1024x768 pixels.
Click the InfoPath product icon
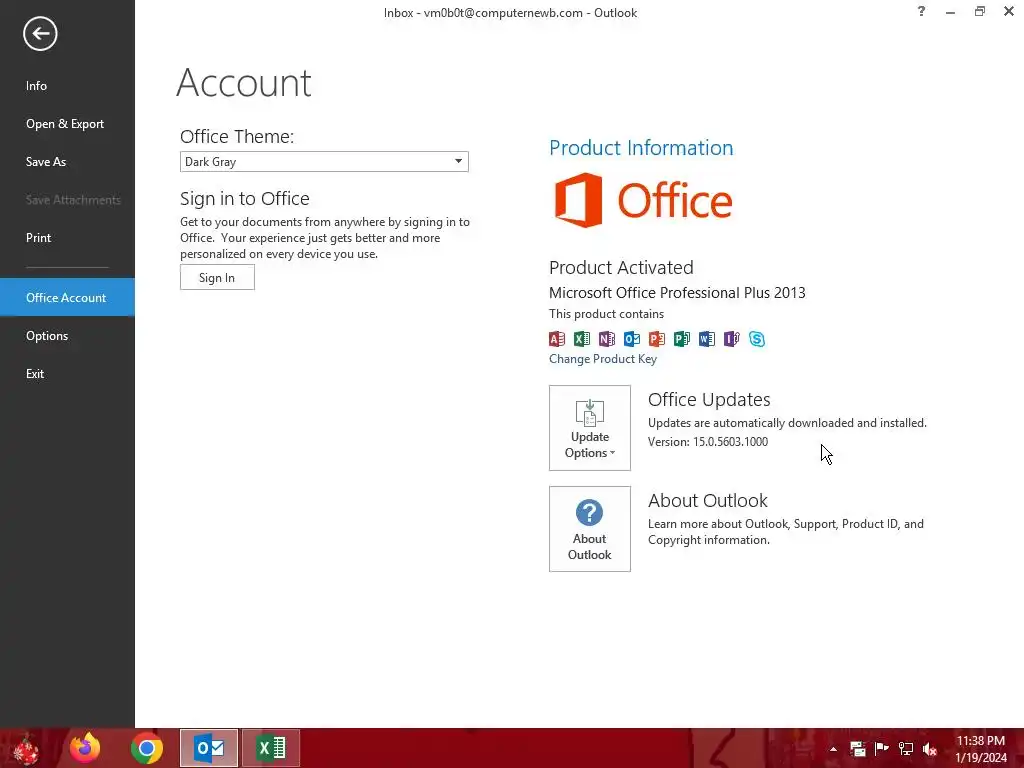point(731,338)
